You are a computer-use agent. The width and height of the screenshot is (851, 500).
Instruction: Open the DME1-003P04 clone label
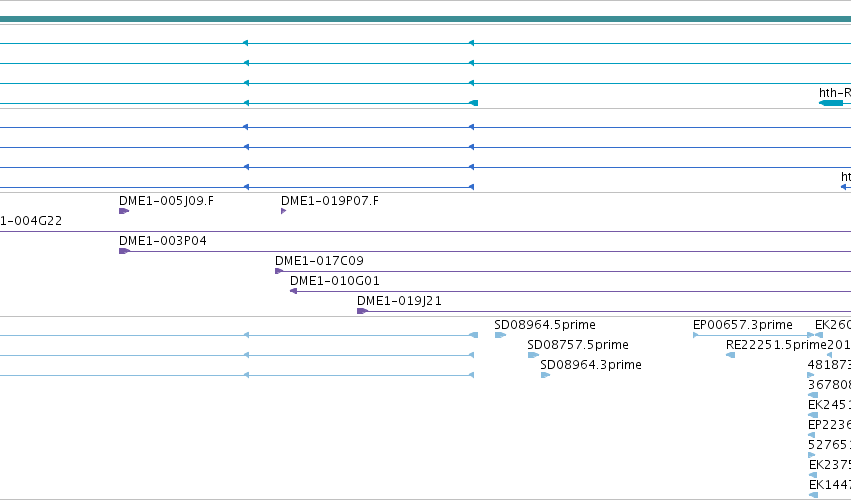pos(163,240)
